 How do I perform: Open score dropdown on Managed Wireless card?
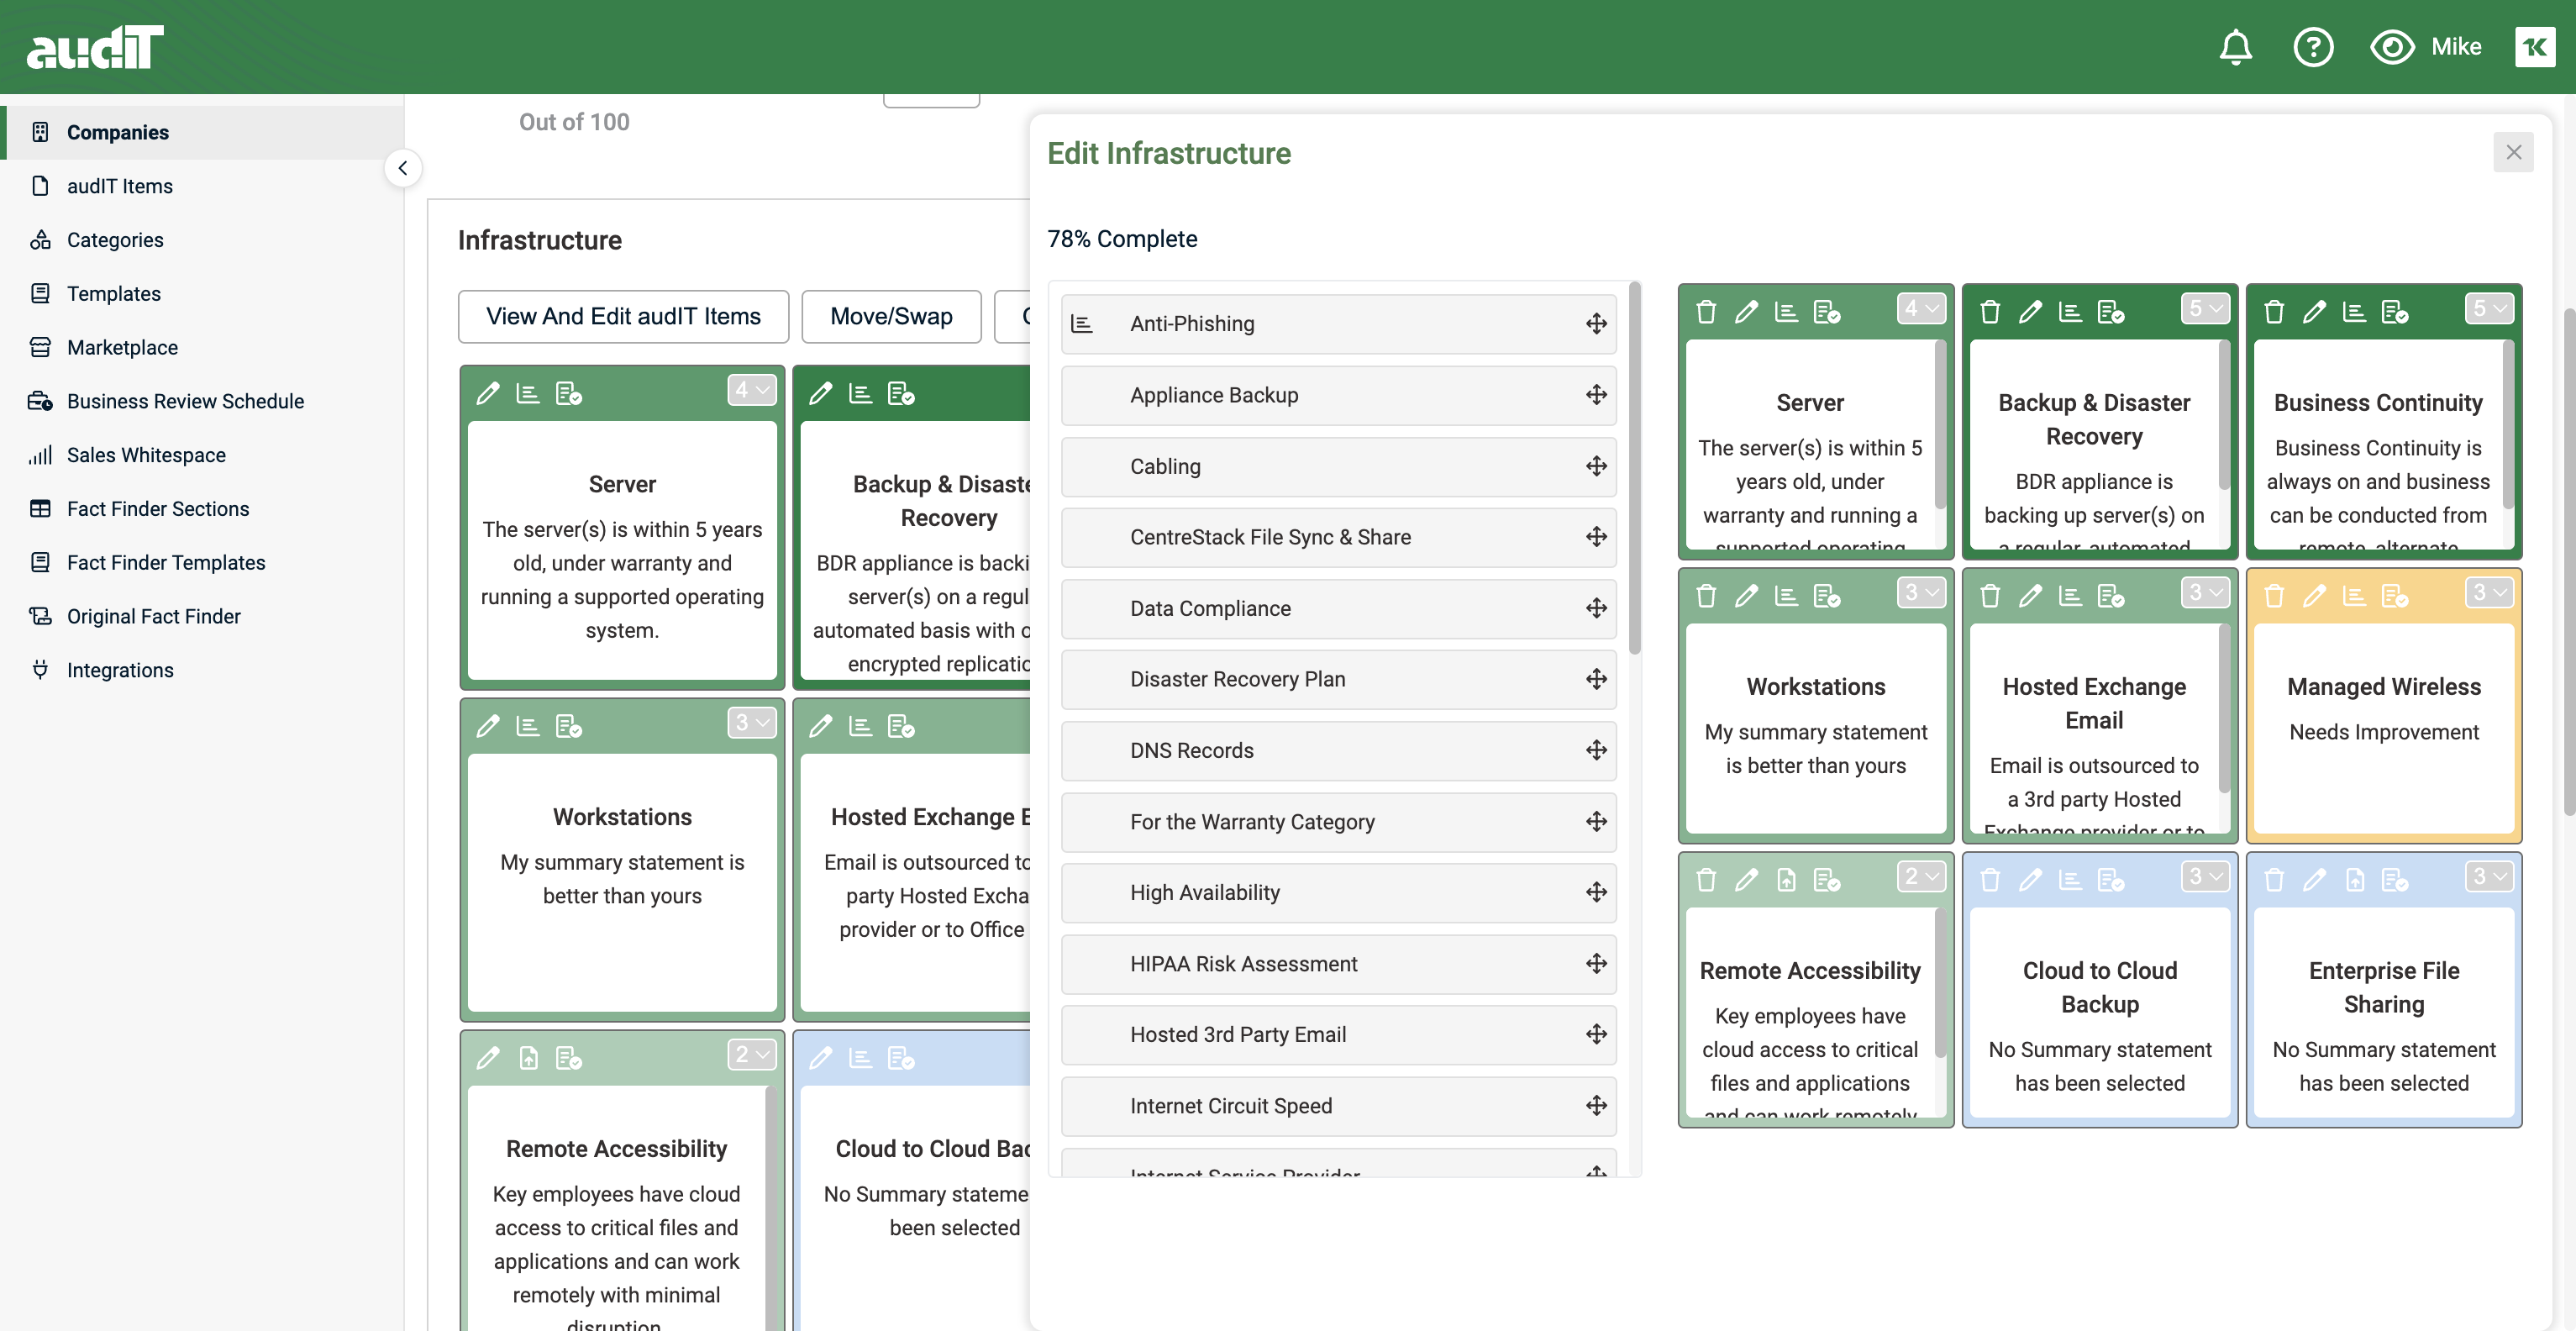pyautogui.click(x=2489, y=593)
